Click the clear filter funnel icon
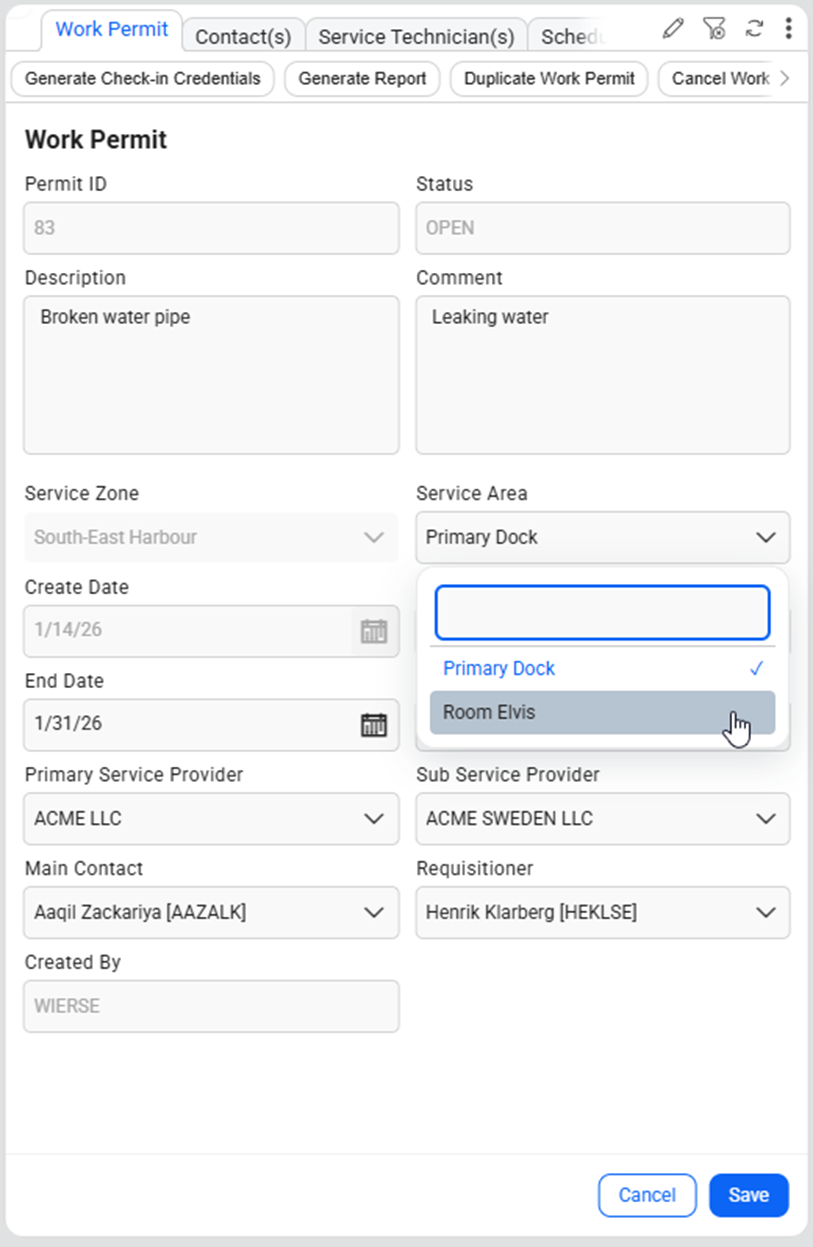The image size is (813, 1247). click(x=714, y=28)
